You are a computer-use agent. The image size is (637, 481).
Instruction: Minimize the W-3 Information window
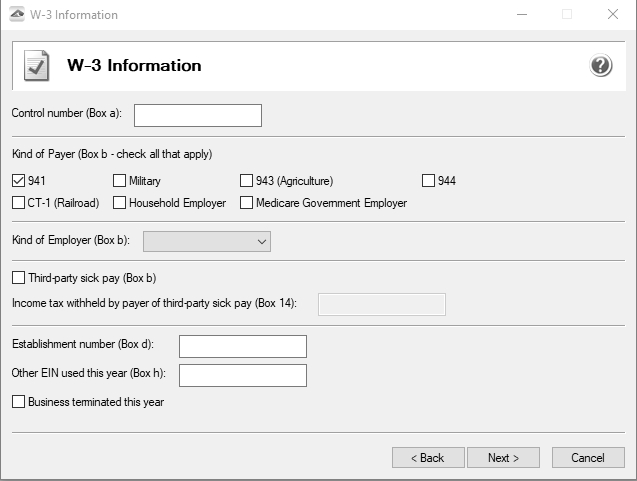point(522,15)
